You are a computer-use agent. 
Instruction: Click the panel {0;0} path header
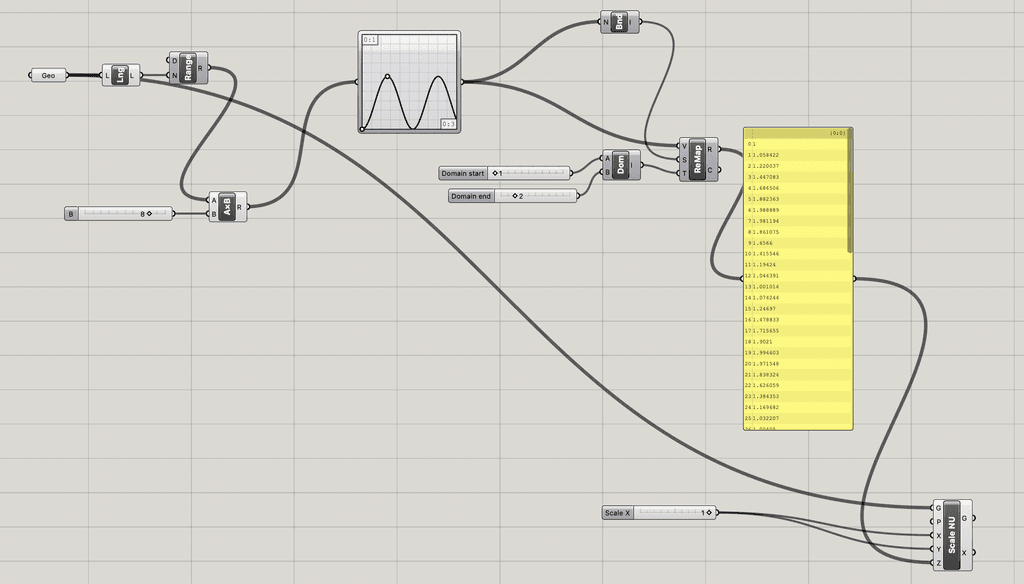(x=798, y=133)
